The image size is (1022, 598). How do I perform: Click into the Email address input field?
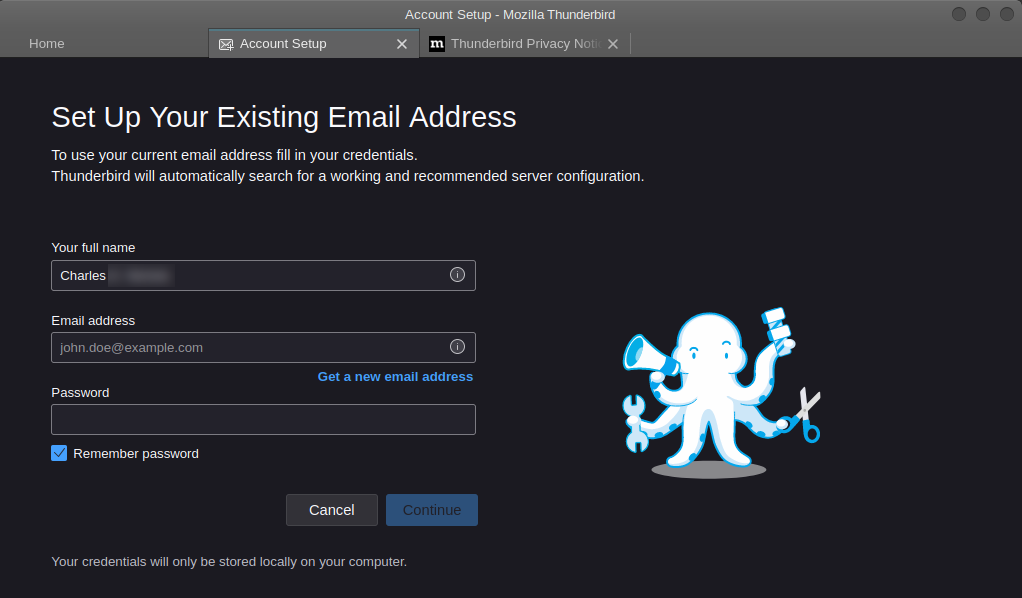pyautogui.click(x=250, y=347)
